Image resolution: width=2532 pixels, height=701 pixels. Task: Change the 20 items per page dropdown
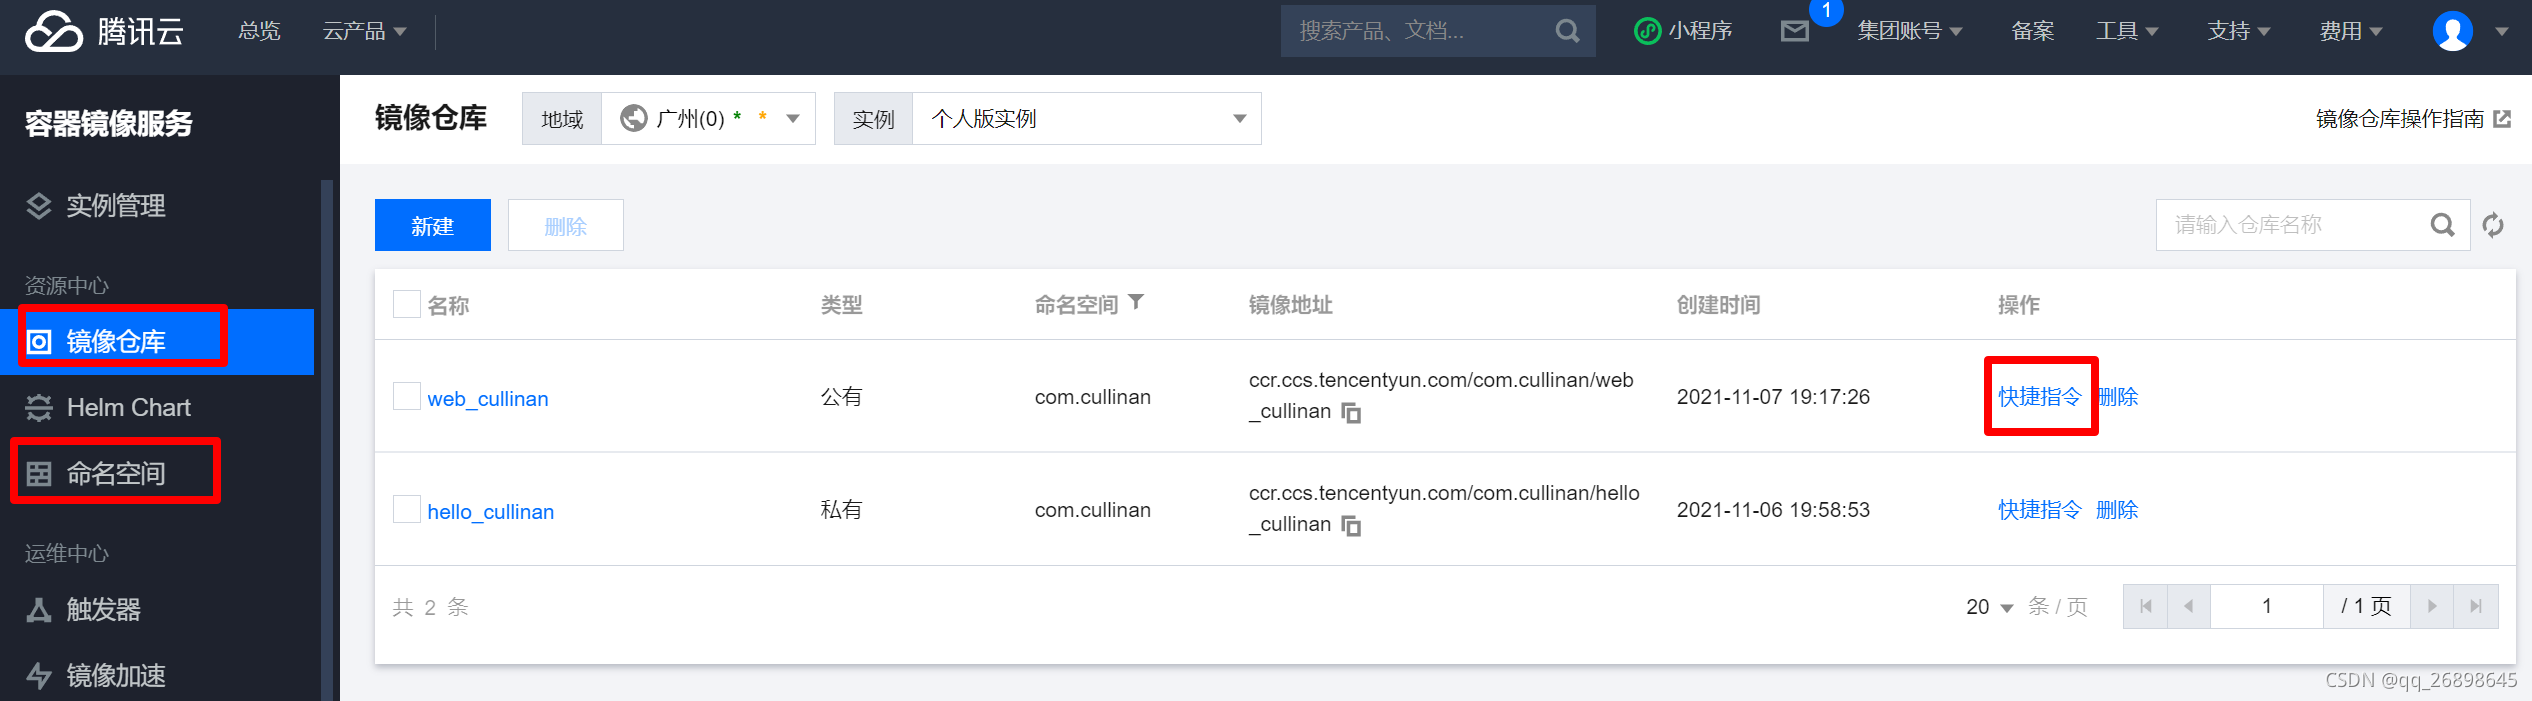(1989, 607)
